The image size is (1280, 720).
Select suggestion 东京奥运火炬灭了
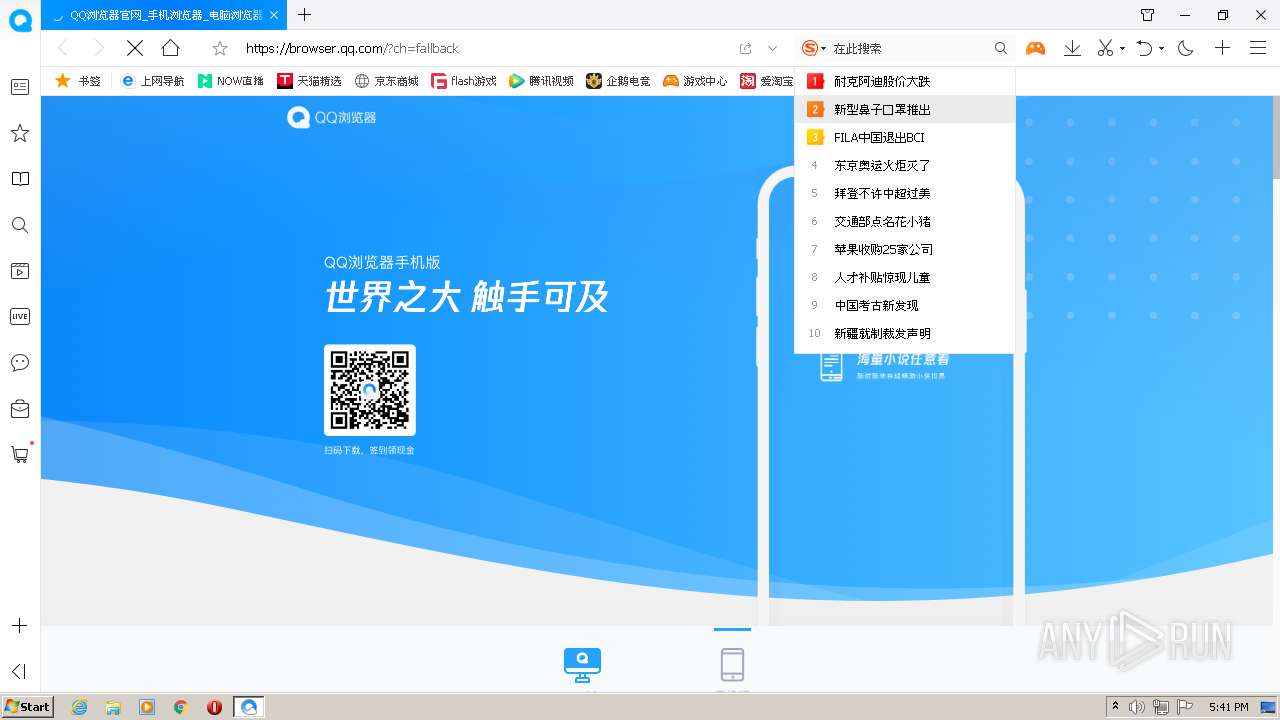(x=904, y=165)
